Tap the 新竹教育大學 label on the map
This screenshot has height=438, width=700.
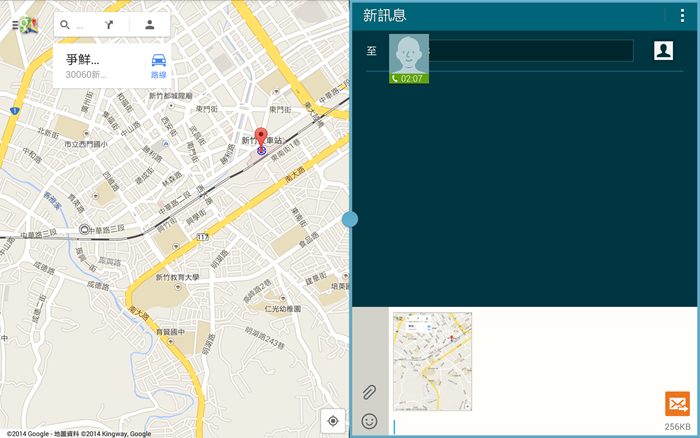point(177,277)
